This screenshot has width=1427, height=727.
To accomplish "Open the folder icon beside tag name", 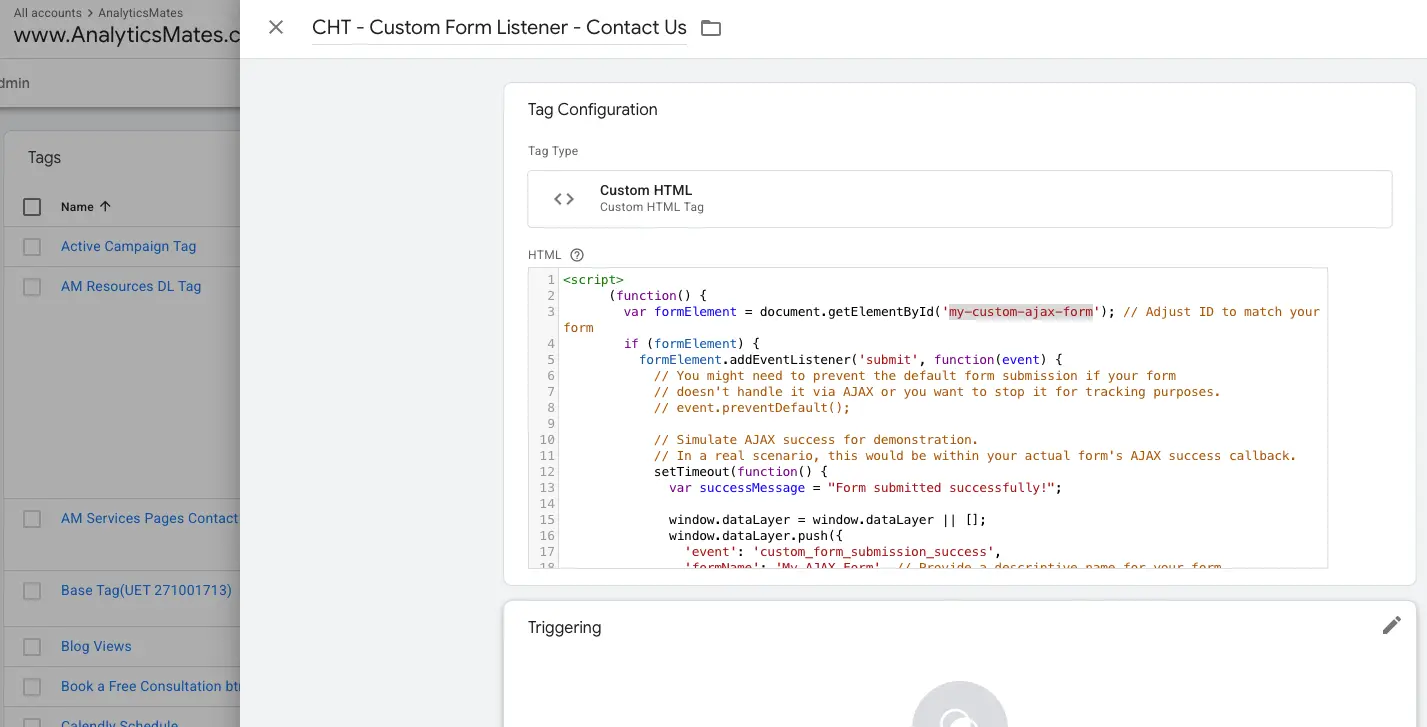I will click(x=711, y=28).
